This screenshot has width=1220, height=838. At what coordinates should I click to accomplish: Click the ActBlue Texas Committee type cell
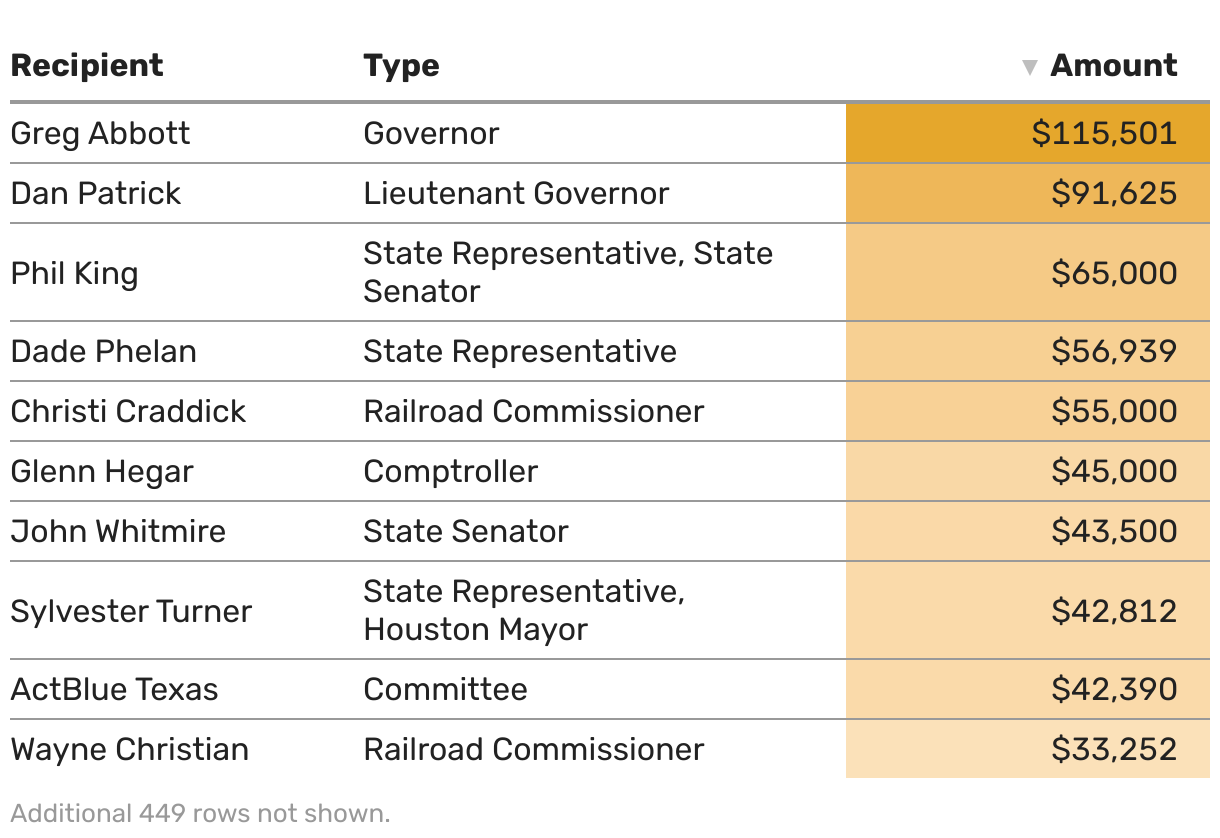point(446,689)
